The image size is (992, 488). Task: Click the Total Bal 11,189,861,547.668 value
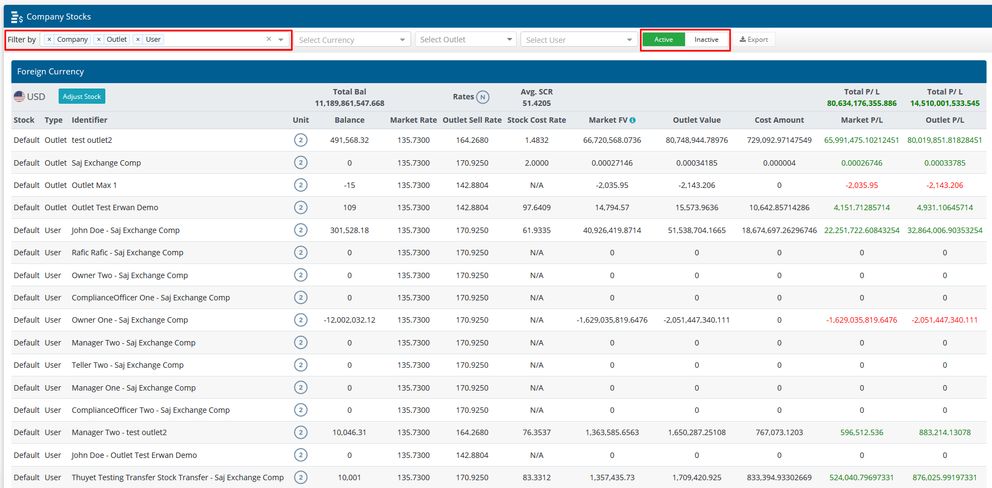[x=349, y=103]
